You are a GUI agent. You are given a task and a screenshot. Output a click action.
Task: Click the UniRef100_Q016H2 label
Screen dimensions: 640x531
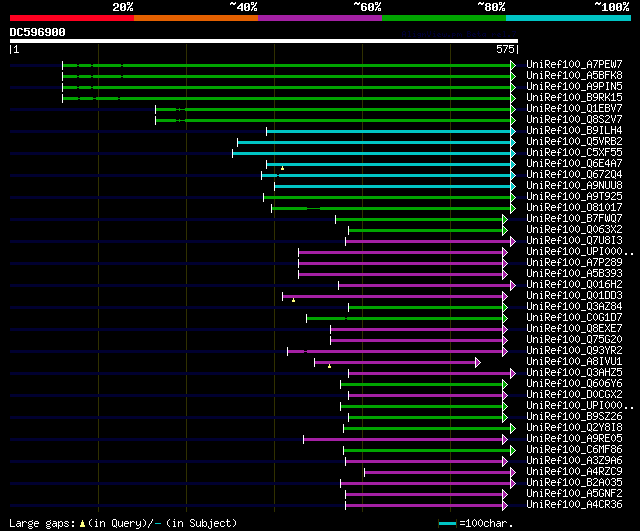[x=574, y=285]
